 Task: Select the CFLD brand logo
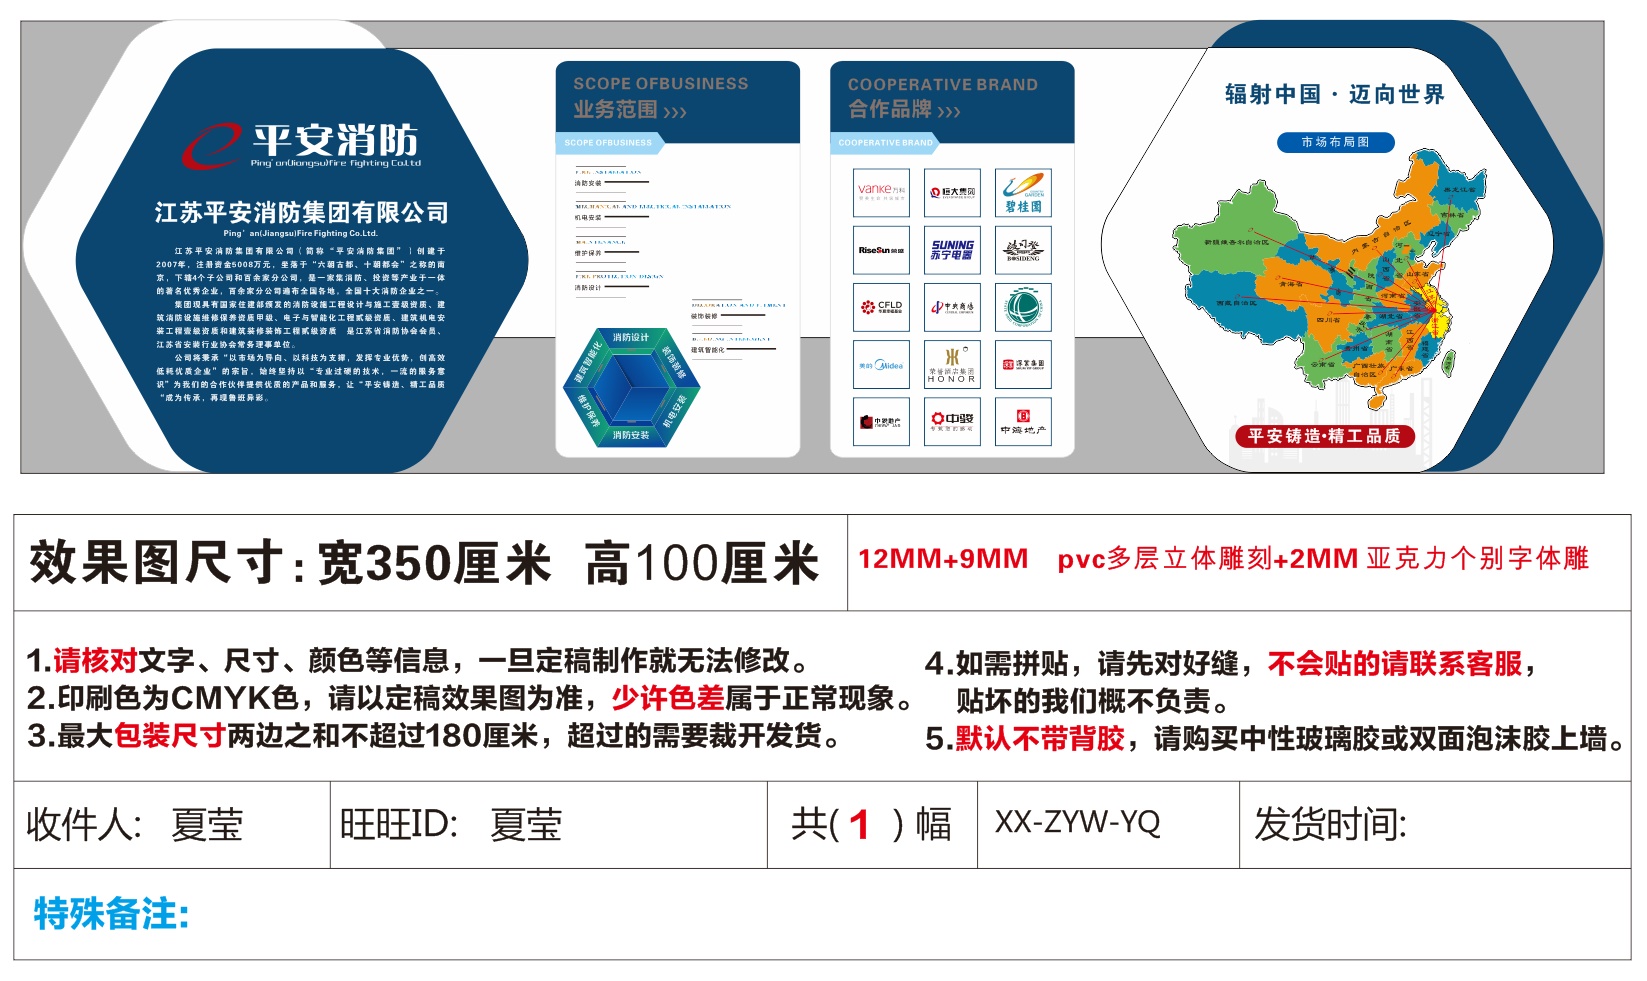click(881, 307)
